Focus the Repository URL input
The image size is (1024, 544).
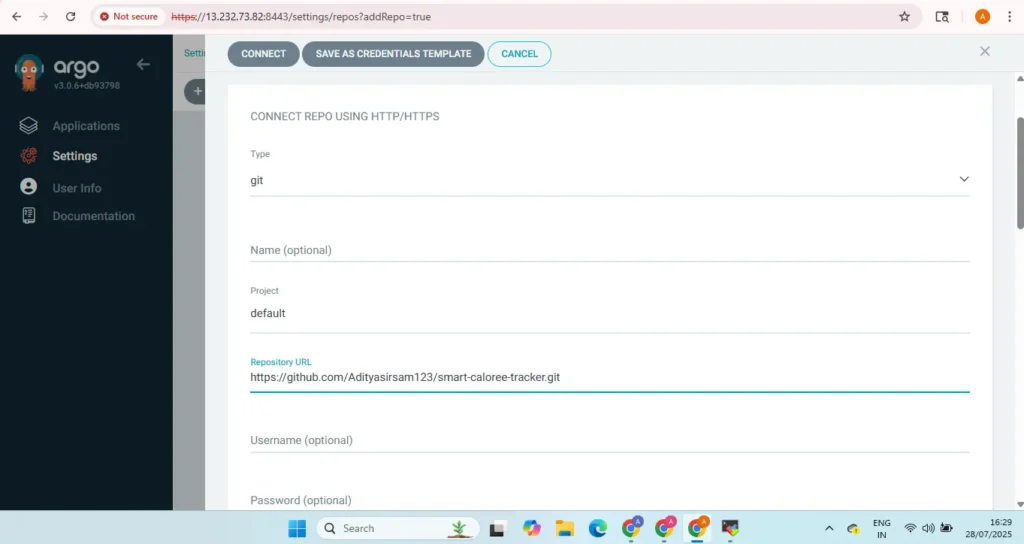point(609,378)
